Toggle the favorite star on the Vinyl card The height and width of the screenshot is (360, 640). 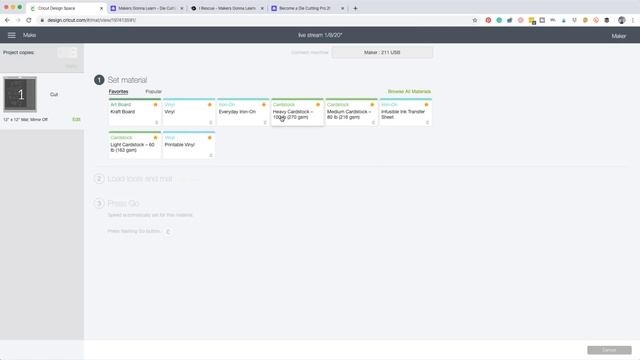click(209, 105)
